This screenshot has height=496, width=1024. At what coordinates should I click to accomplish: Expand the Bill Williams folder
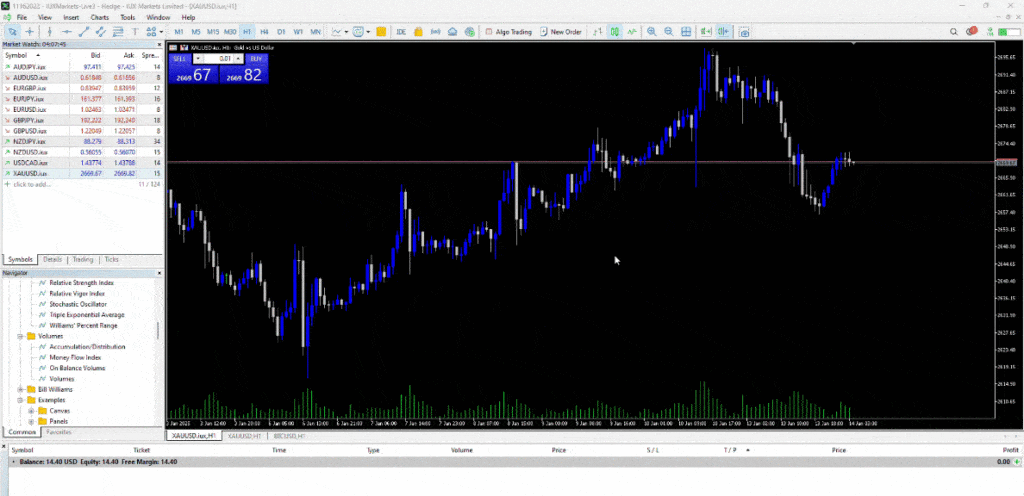click(x=19, y=389)
